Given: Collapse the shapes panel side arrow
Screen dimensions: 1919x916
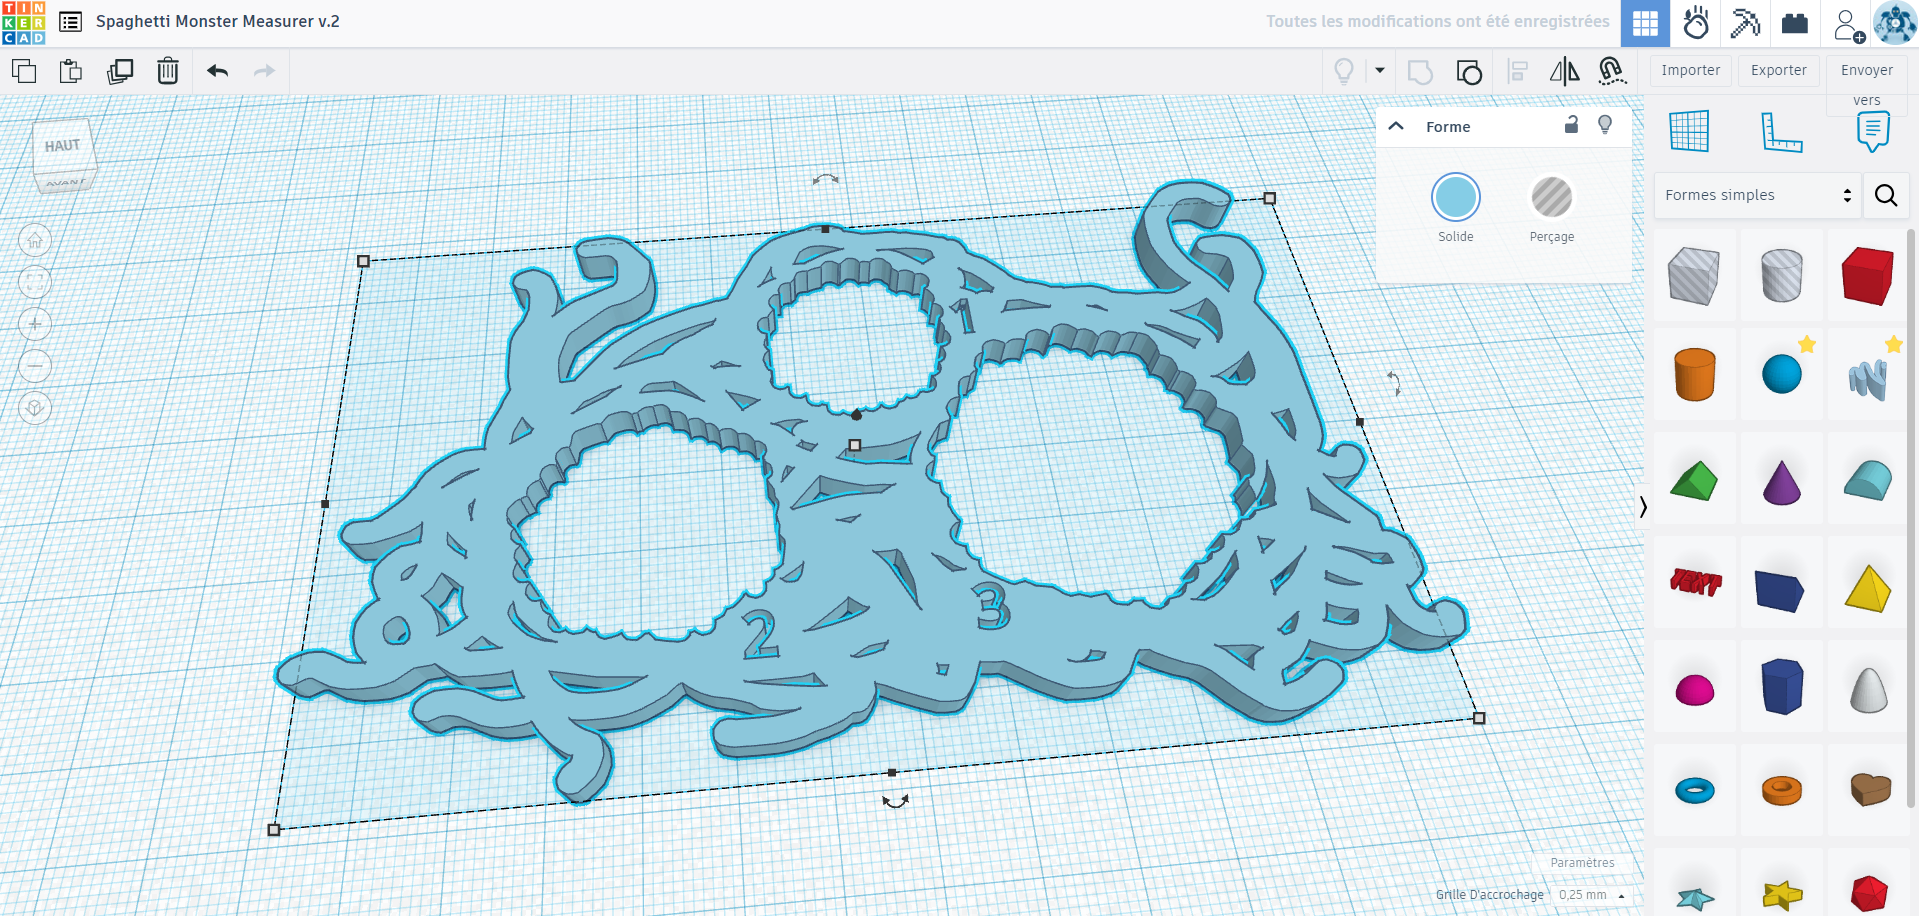Looking at the screenshot, I should [x=1642, y=507].
